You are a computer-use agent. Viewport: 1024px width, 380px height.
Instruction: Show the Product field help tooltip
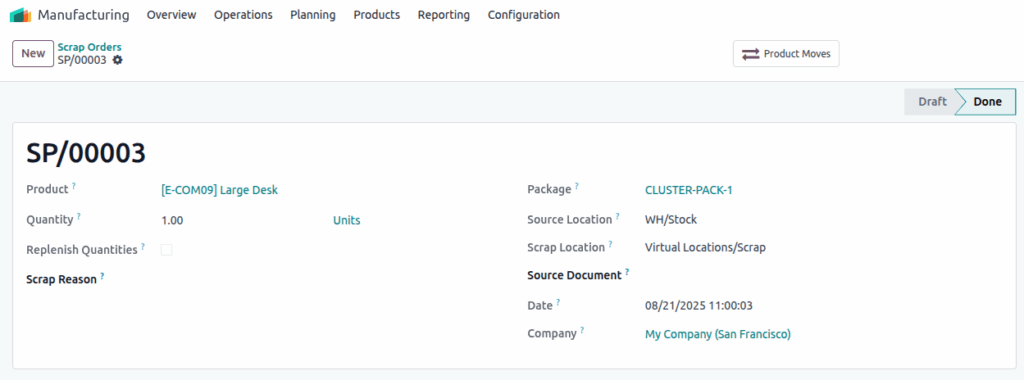74,186
